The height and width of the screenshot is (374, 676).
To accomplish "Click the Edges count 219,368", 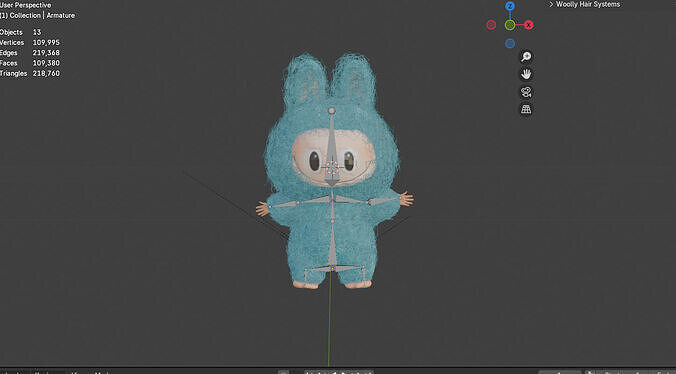I will [46, 53].
